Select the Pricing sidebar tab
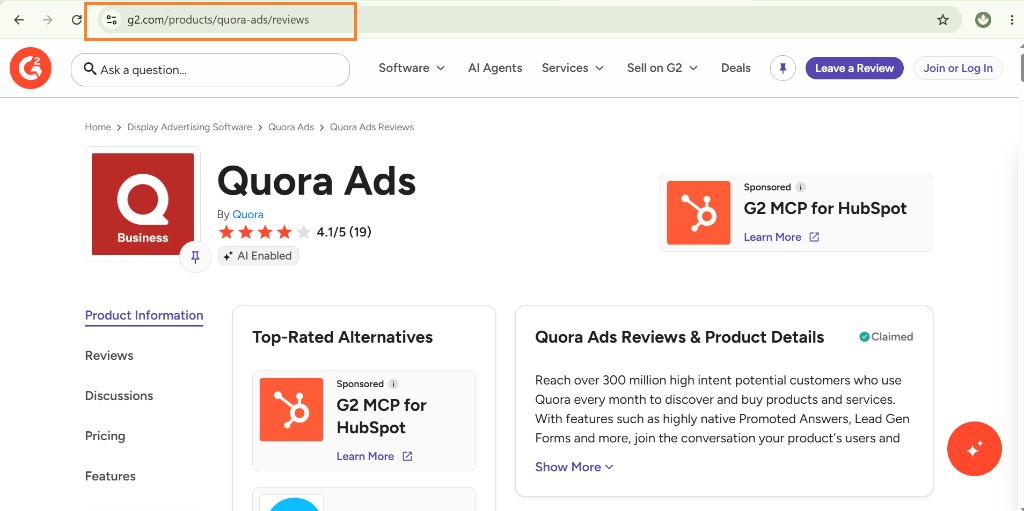The width and height of the screenshot is (1024, 511). (x=105, y=436)
